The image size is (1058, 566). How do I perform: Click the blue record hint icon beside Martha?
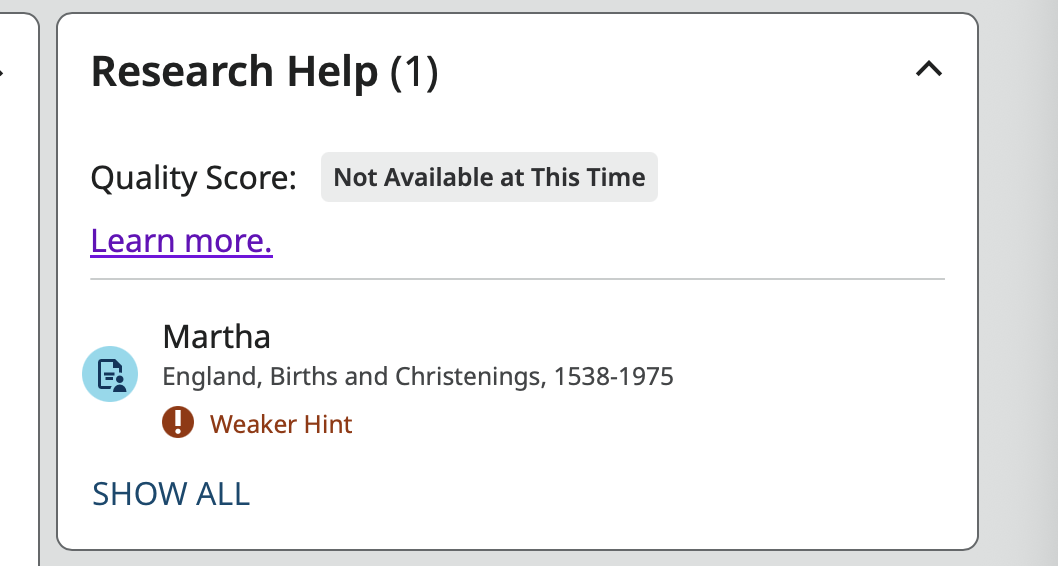pos(110,374)
